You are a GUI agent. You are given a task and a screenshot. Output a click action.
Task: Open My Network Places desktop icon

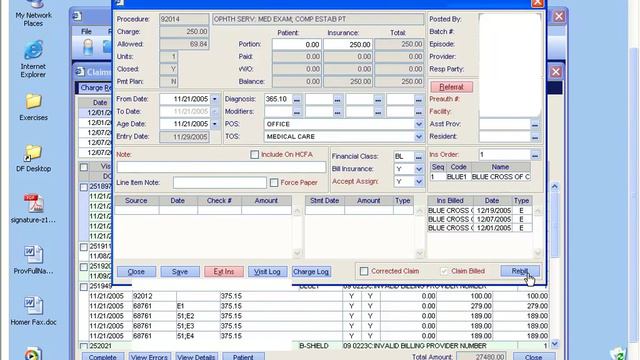[33, 13]
